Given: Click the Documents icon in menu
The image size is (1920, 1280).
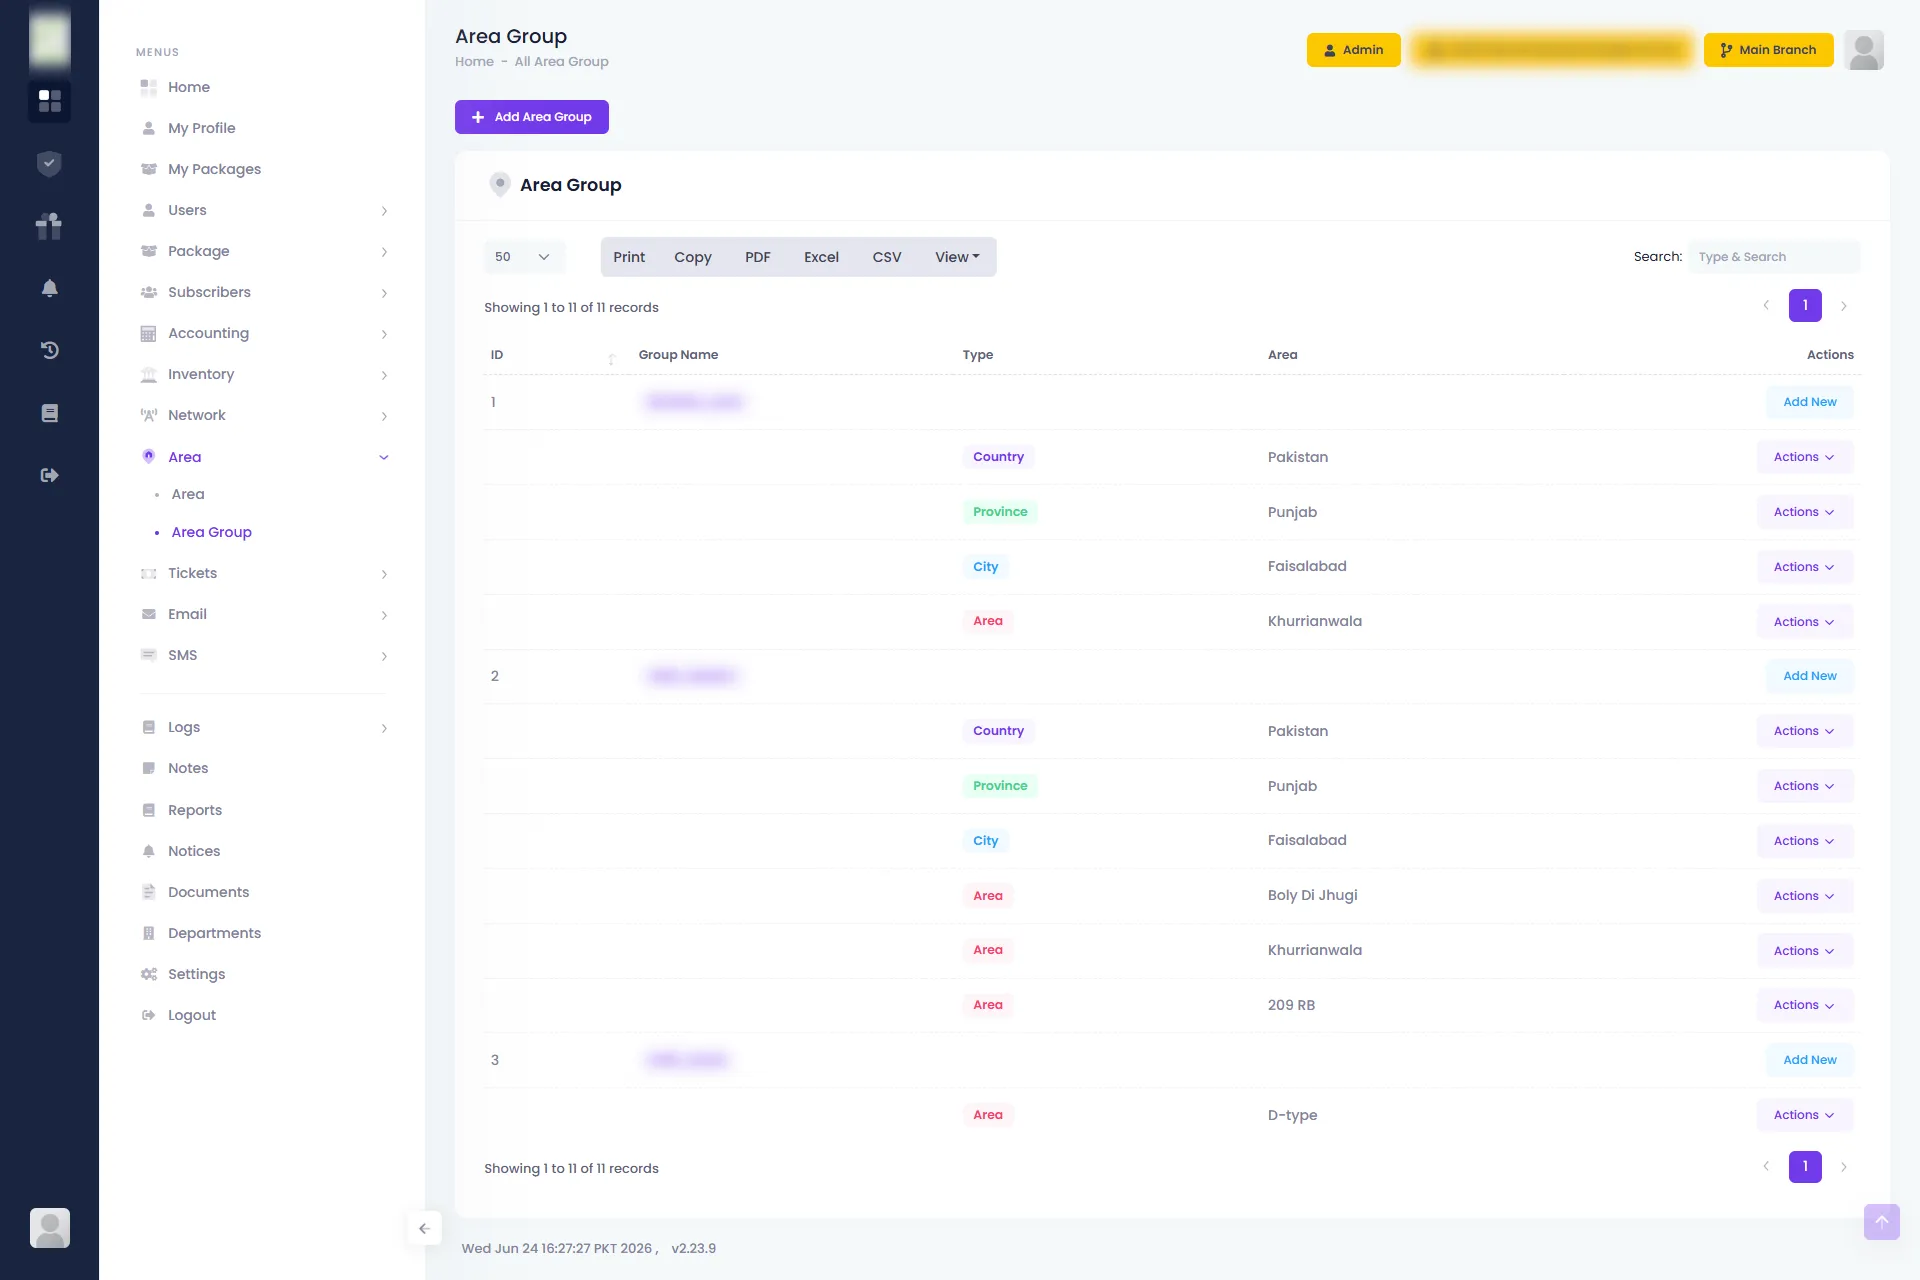Looking at the screenshot, I should tap(148, 892).
